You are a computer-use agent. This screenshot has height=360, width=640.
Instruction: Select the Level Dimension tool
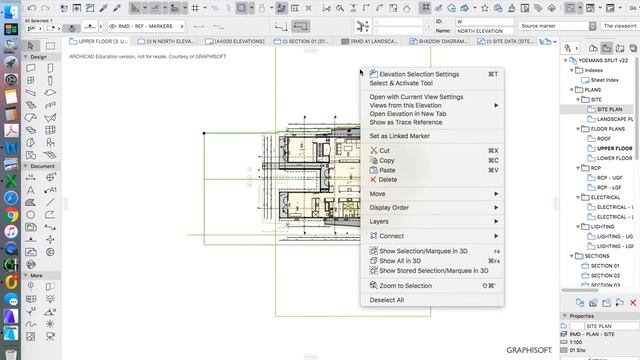(50, 178)
